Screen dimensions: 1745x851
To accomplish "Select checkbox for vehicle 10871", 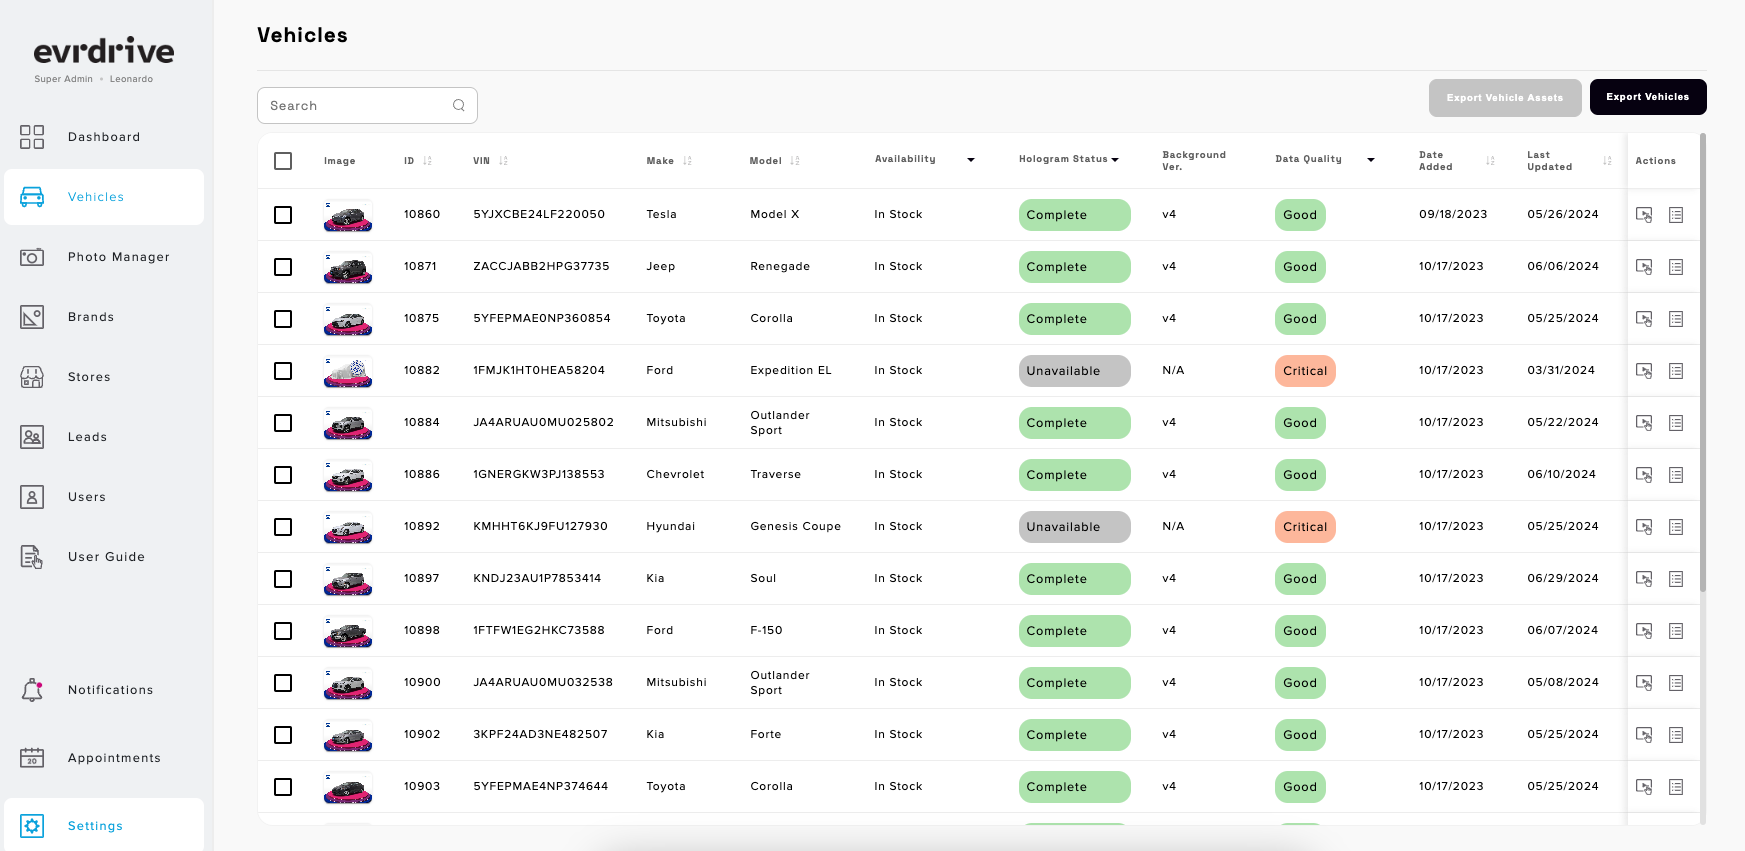I will pos(283,267).
